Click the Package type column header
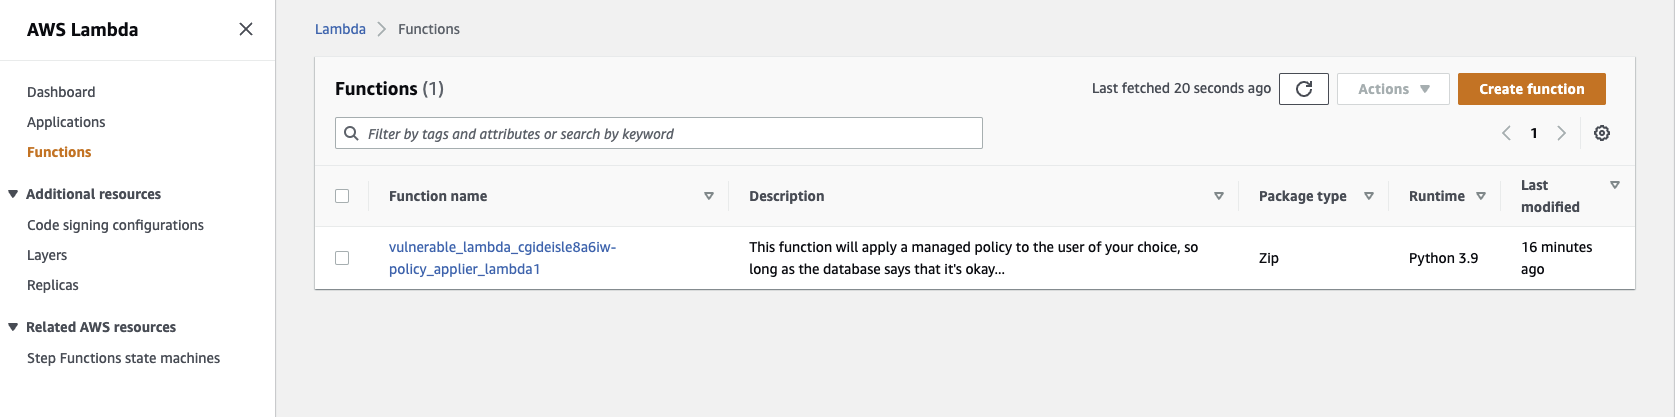The height and width of the screenshot is (417, 1678). point(1302,196)
